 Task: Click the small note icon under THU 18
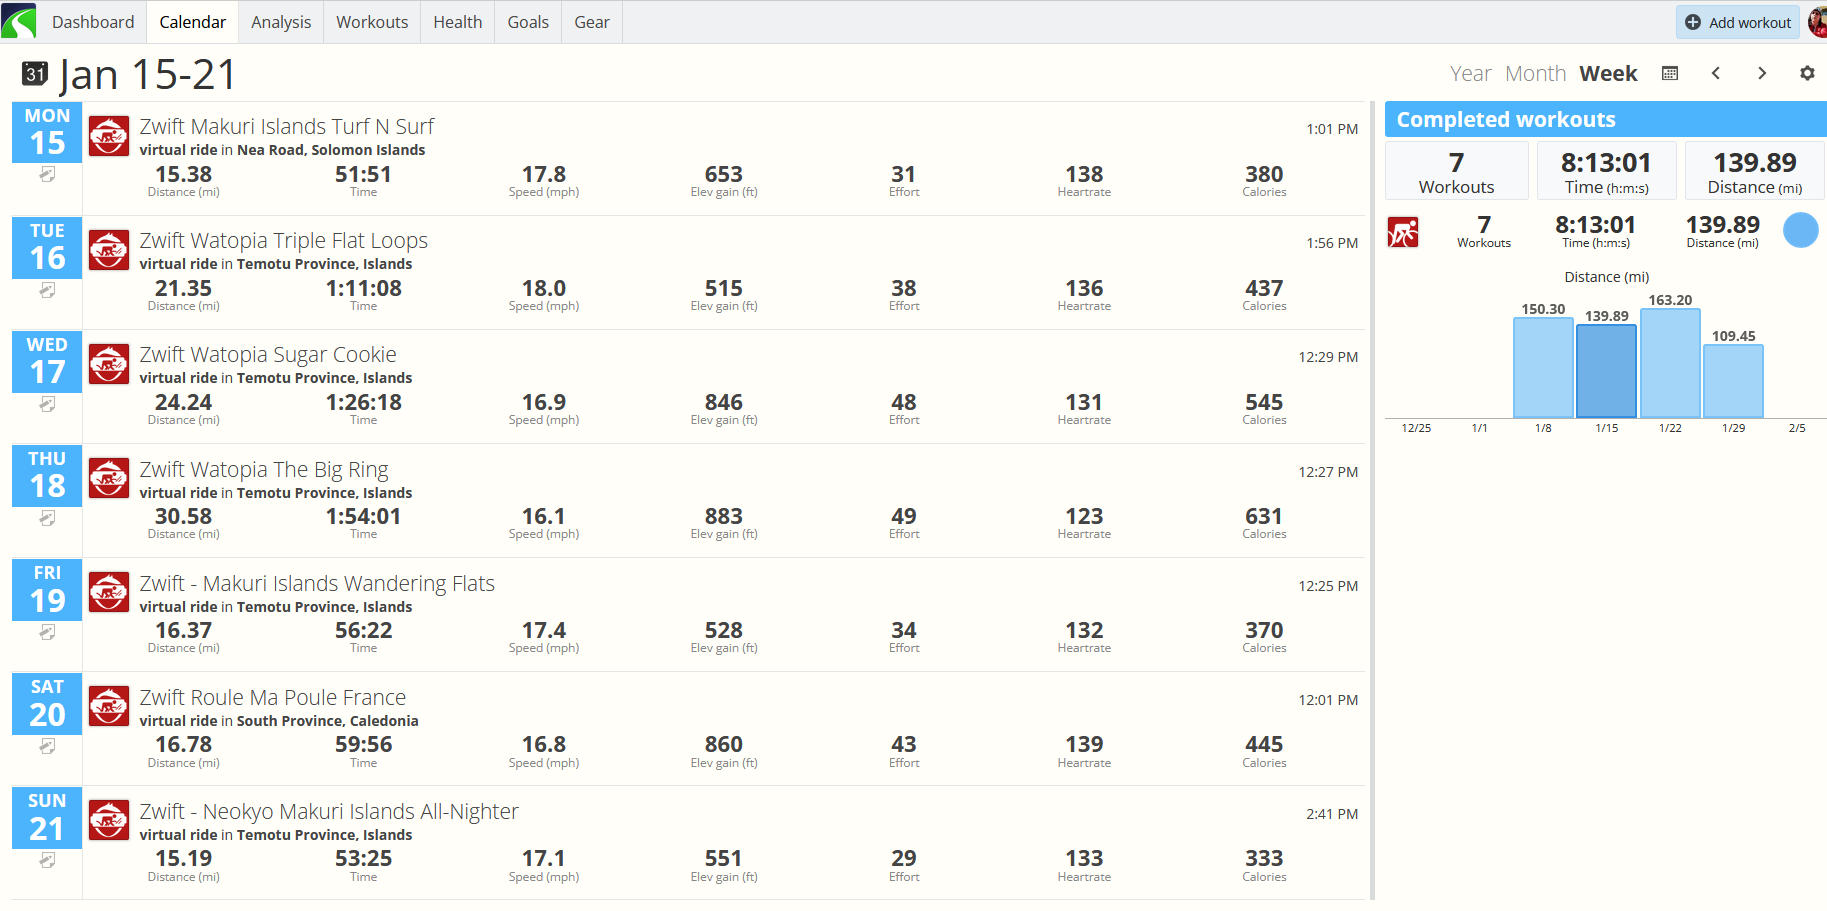click(47, 518)
